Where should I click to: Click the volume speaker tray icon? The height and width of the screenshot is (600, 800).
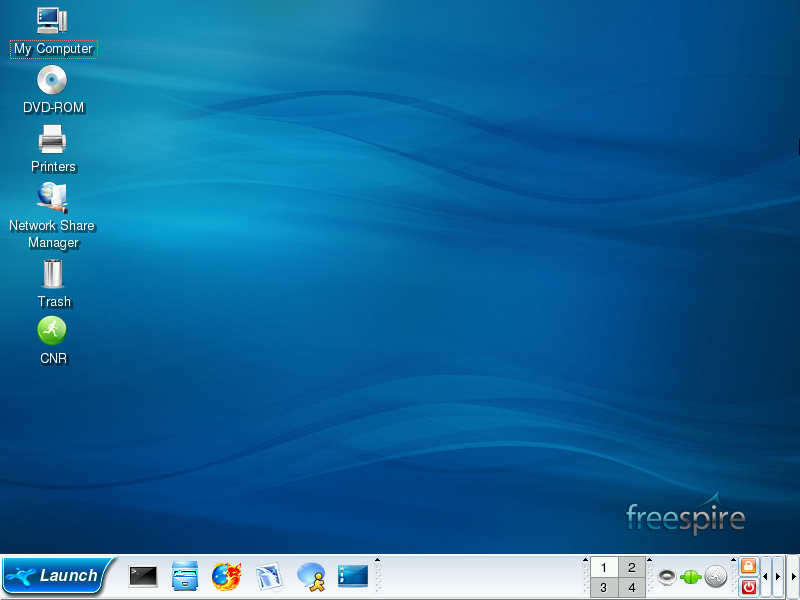[667, 576]
